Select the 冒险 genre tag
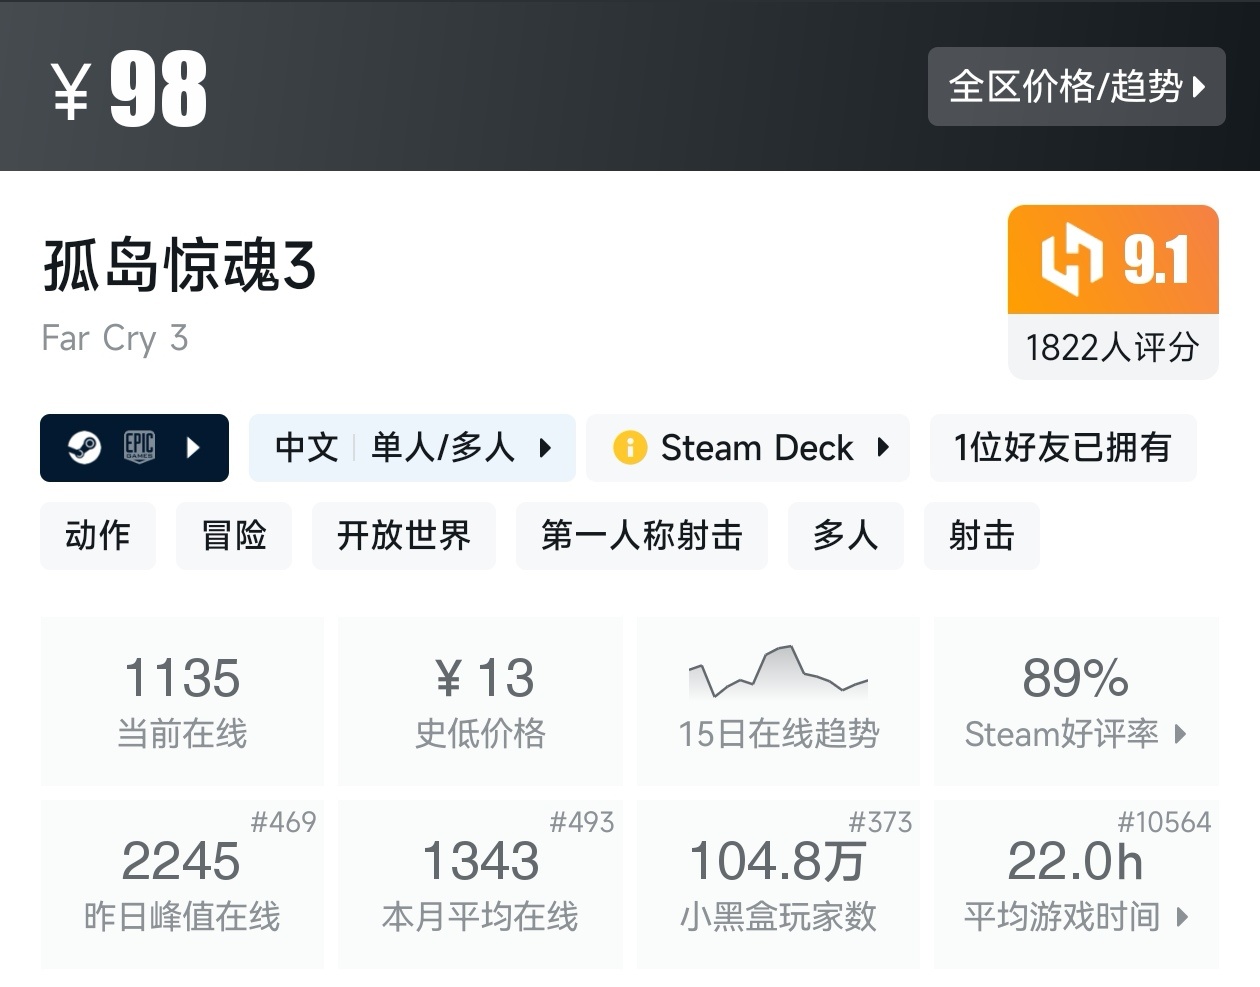Image resolution: width=1260 pixels, height=987 pixels. click(x=234, y=536)
